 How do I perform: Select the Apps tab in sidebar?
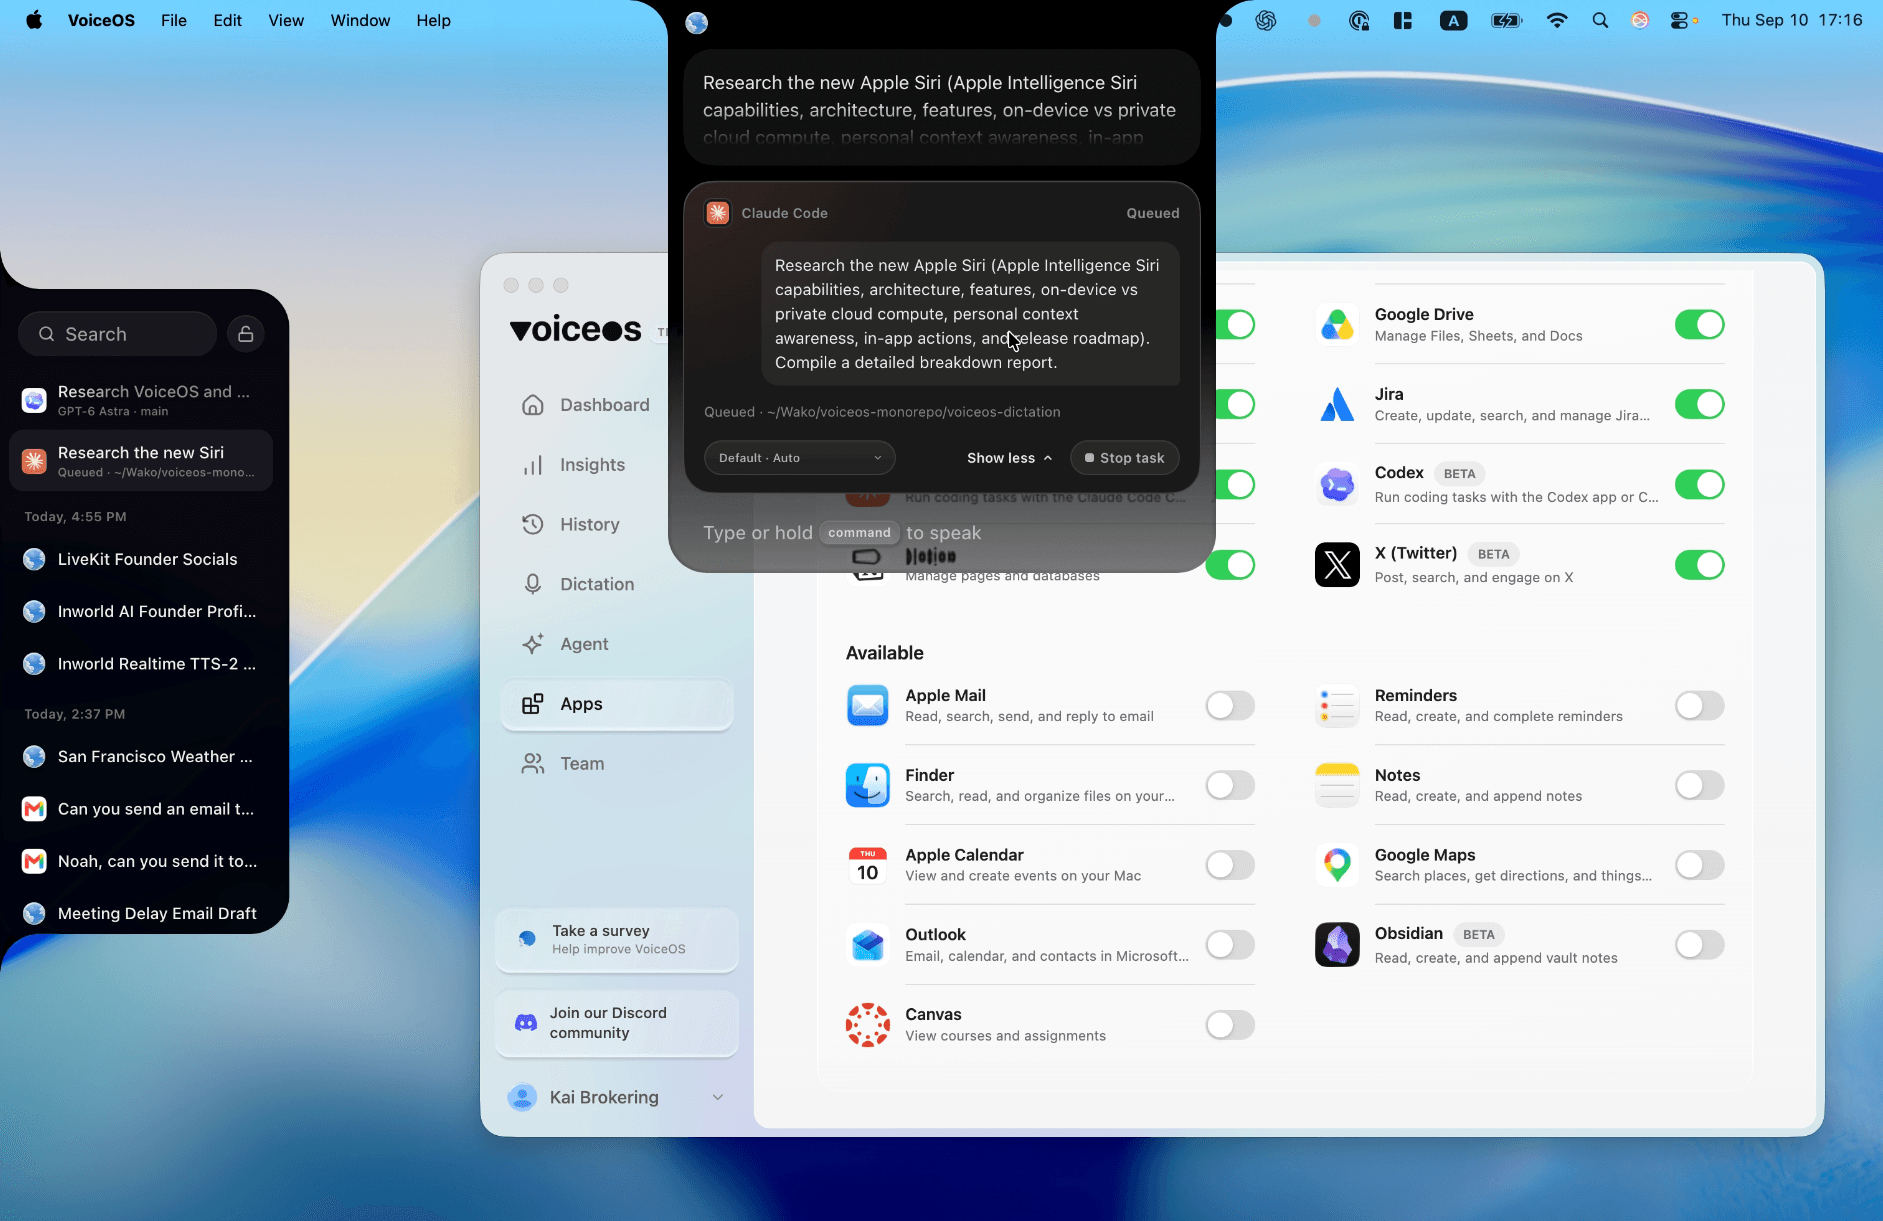(x=617, y=704)
